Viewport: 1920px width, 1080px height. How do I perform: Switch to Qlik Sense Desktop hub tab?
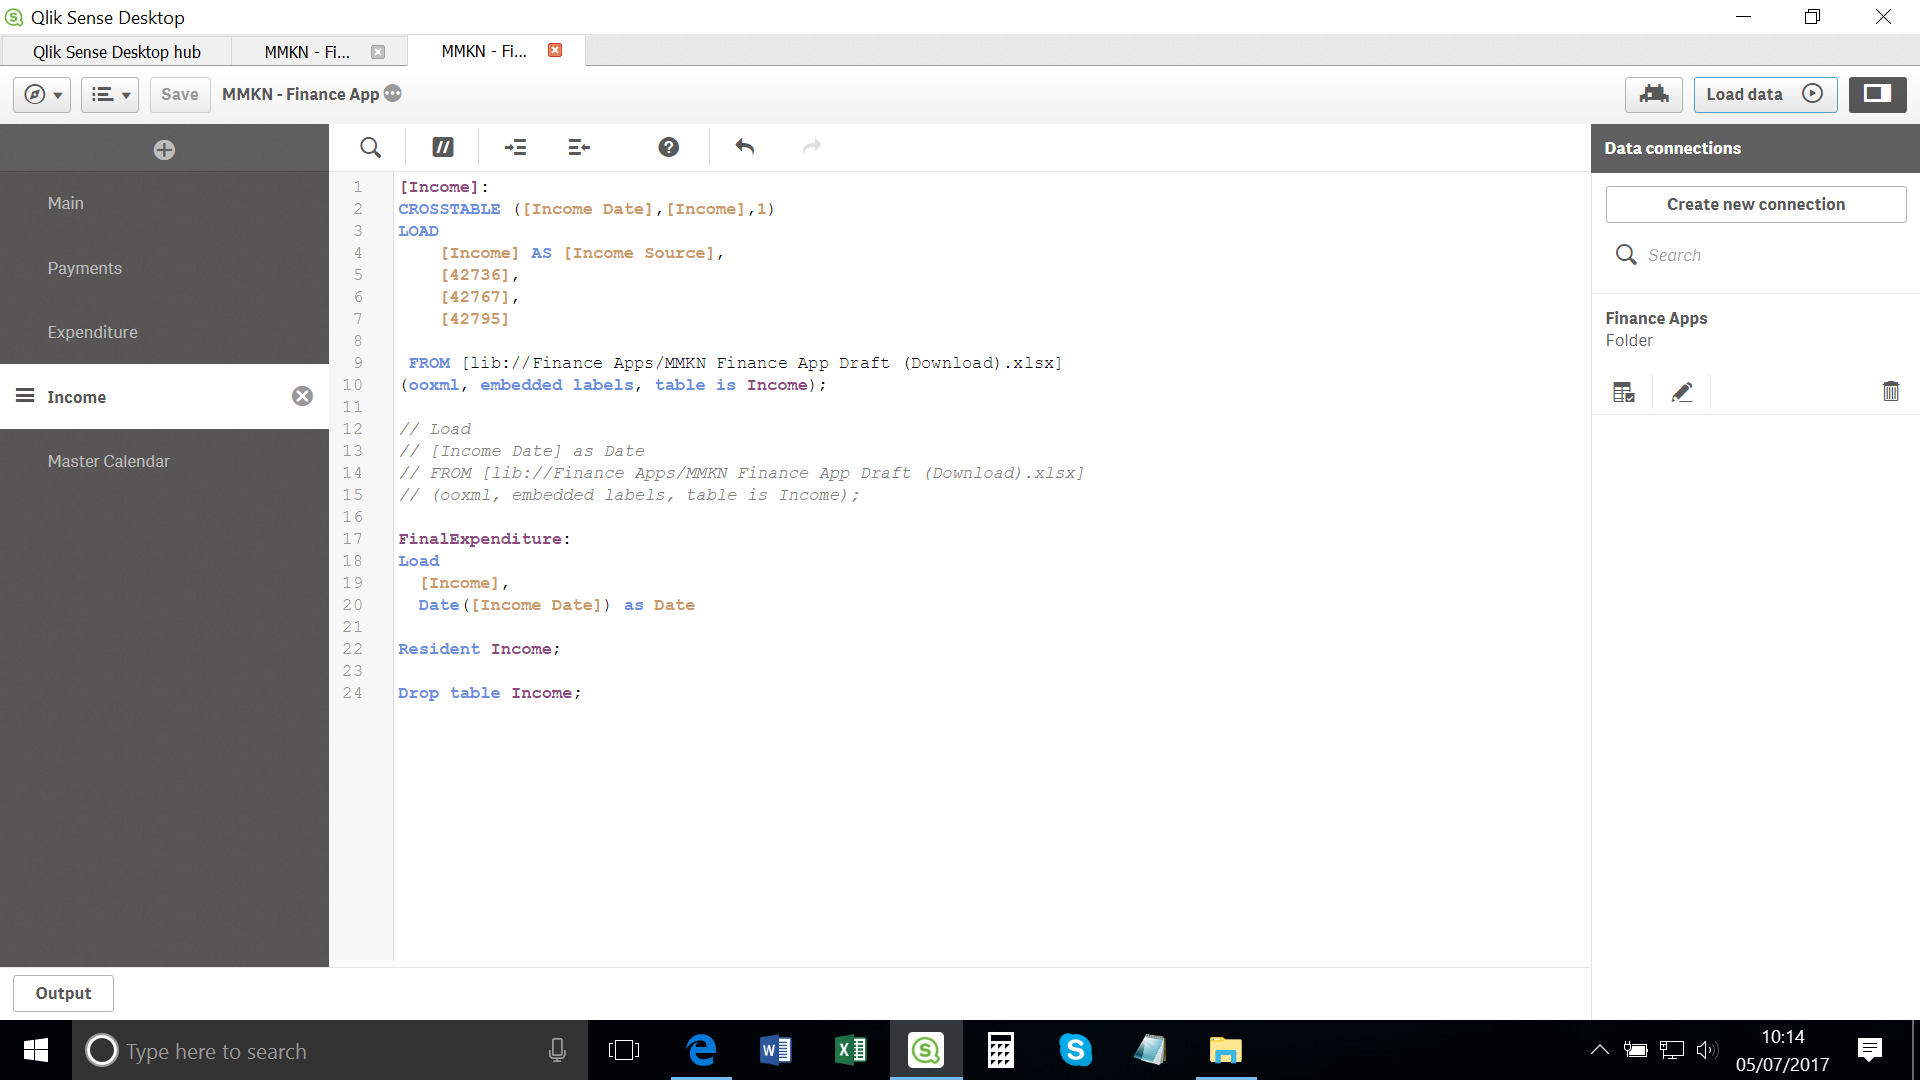coord(116,52)
